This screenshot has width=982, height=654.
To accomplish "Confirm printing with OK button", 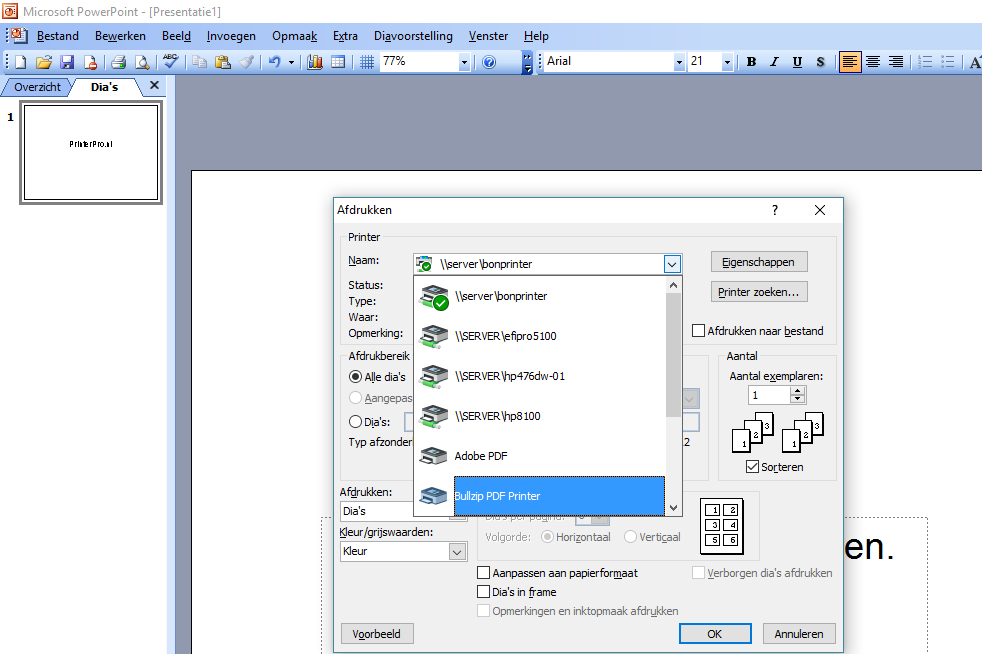I will pos(715,634).
